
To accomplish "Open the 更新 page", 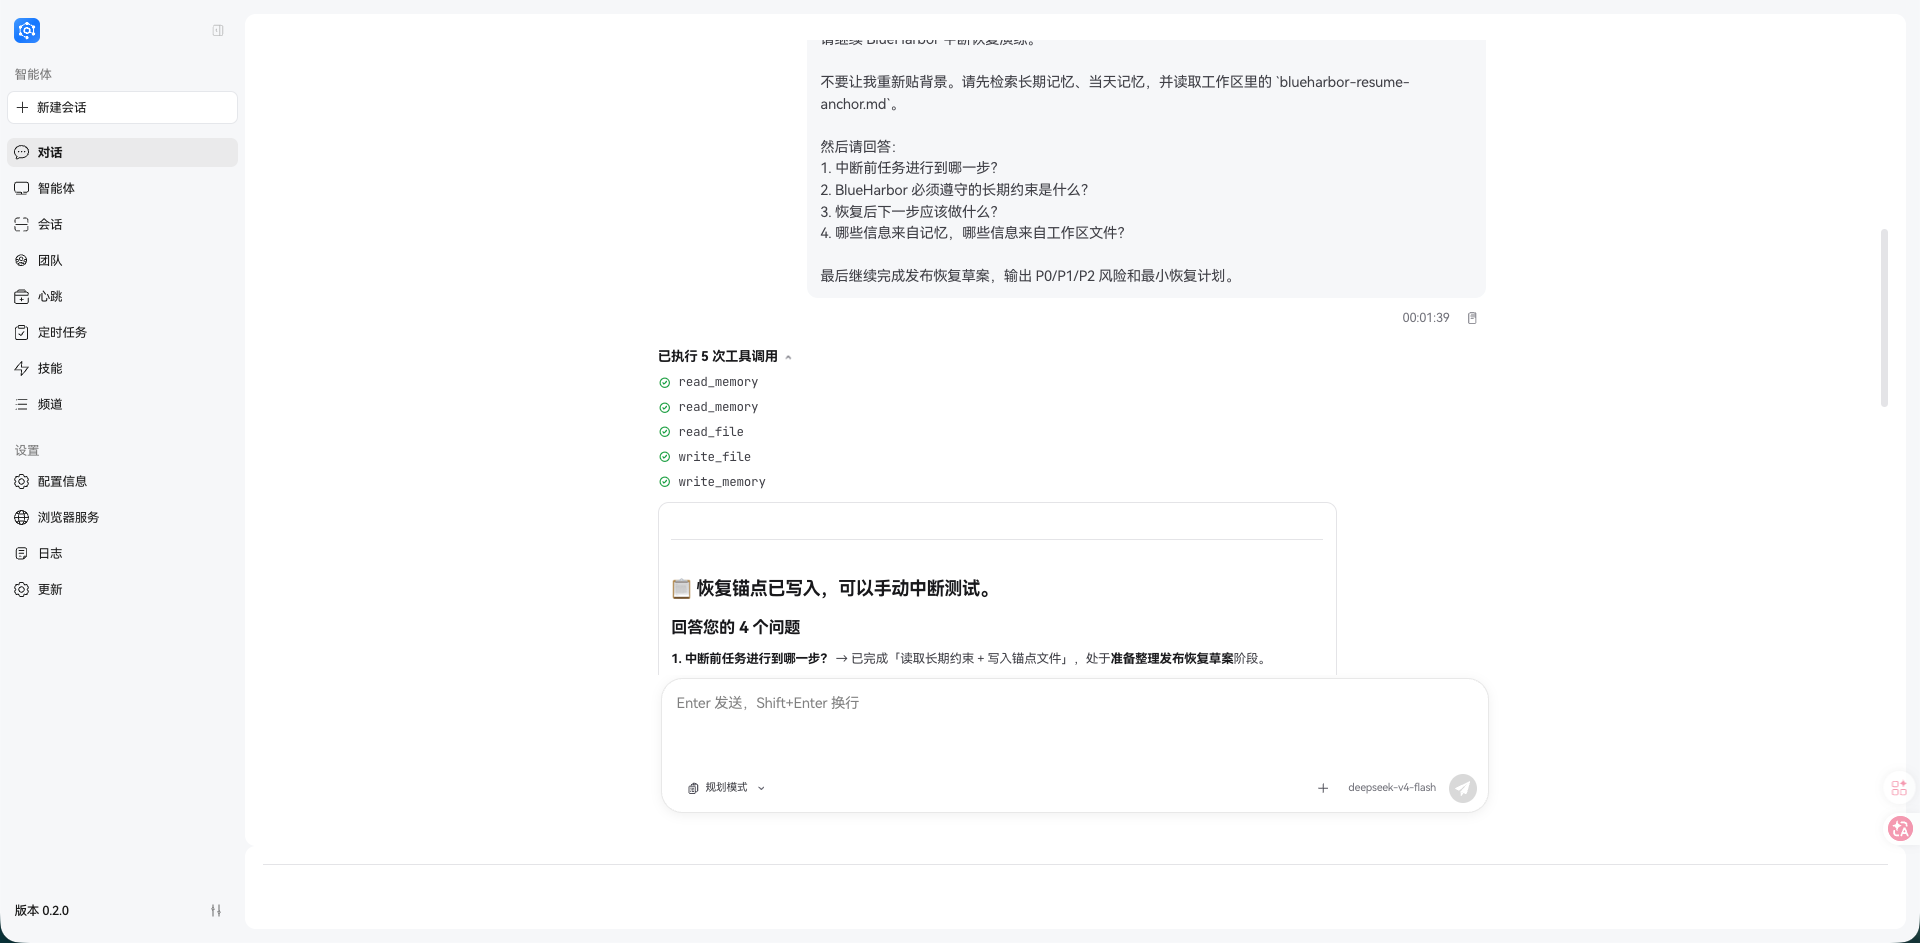I will 123,589.
